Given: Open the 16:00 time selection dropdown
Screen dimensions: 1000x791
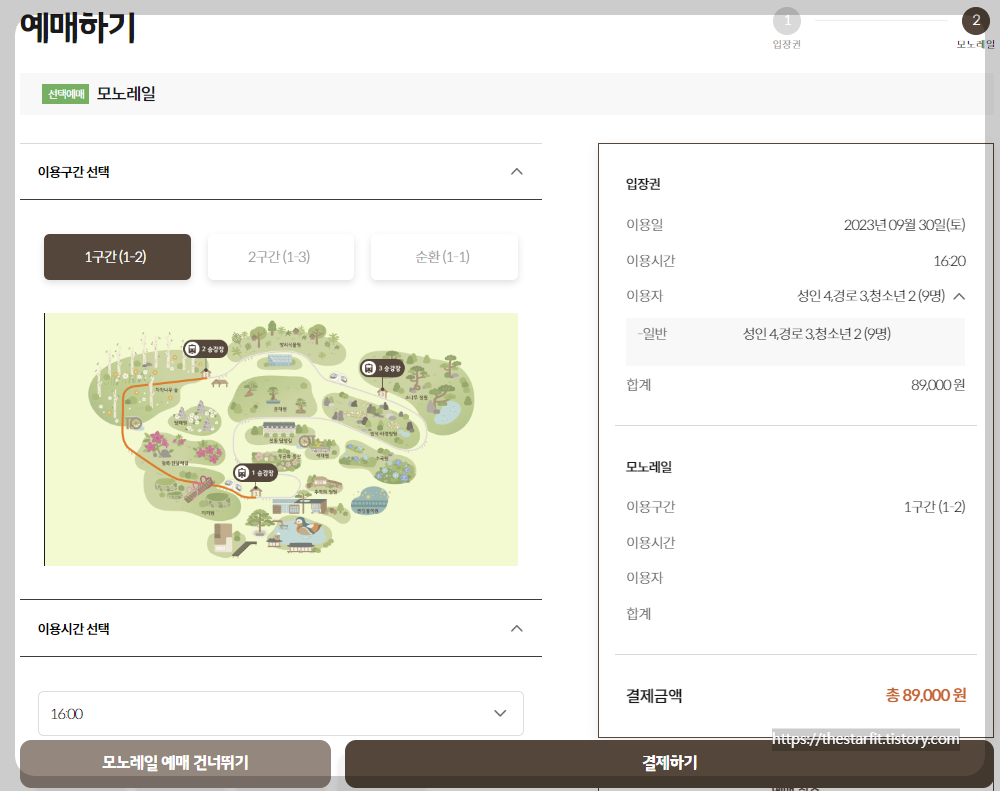Looking at the screenshot, I should 281,712.
